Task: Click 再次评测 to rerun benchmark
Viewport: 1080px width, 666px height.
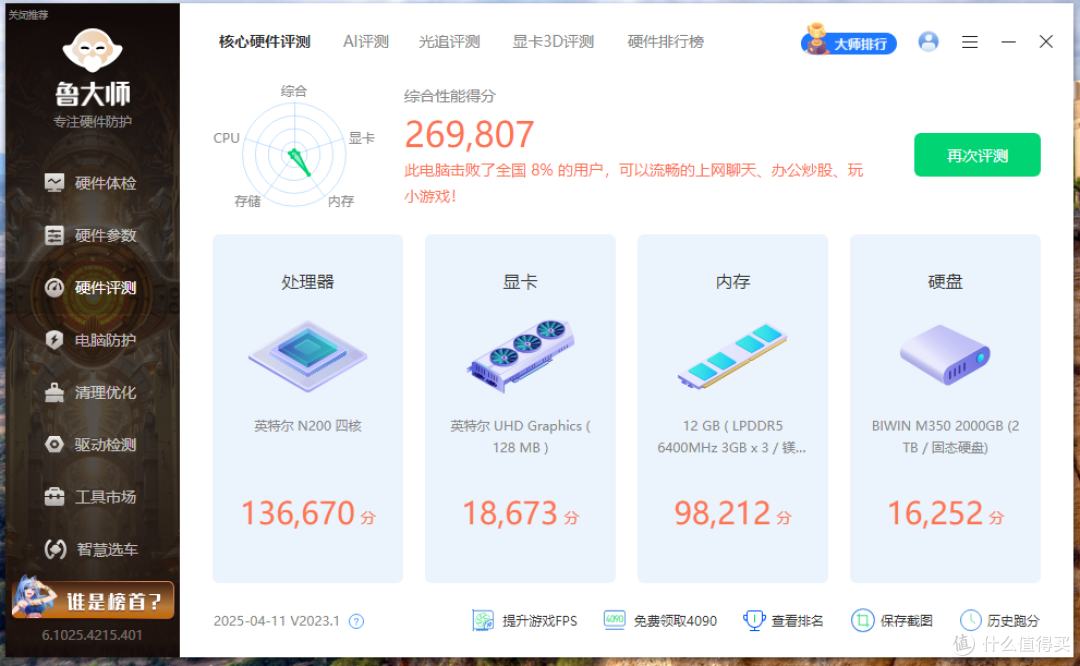Action: coord(977,155)
